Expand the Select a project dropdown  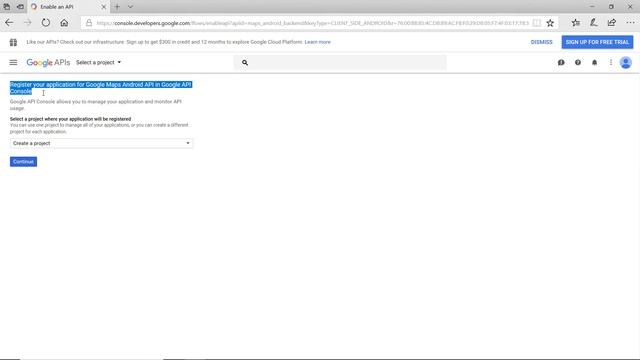(x=98, y=62)
